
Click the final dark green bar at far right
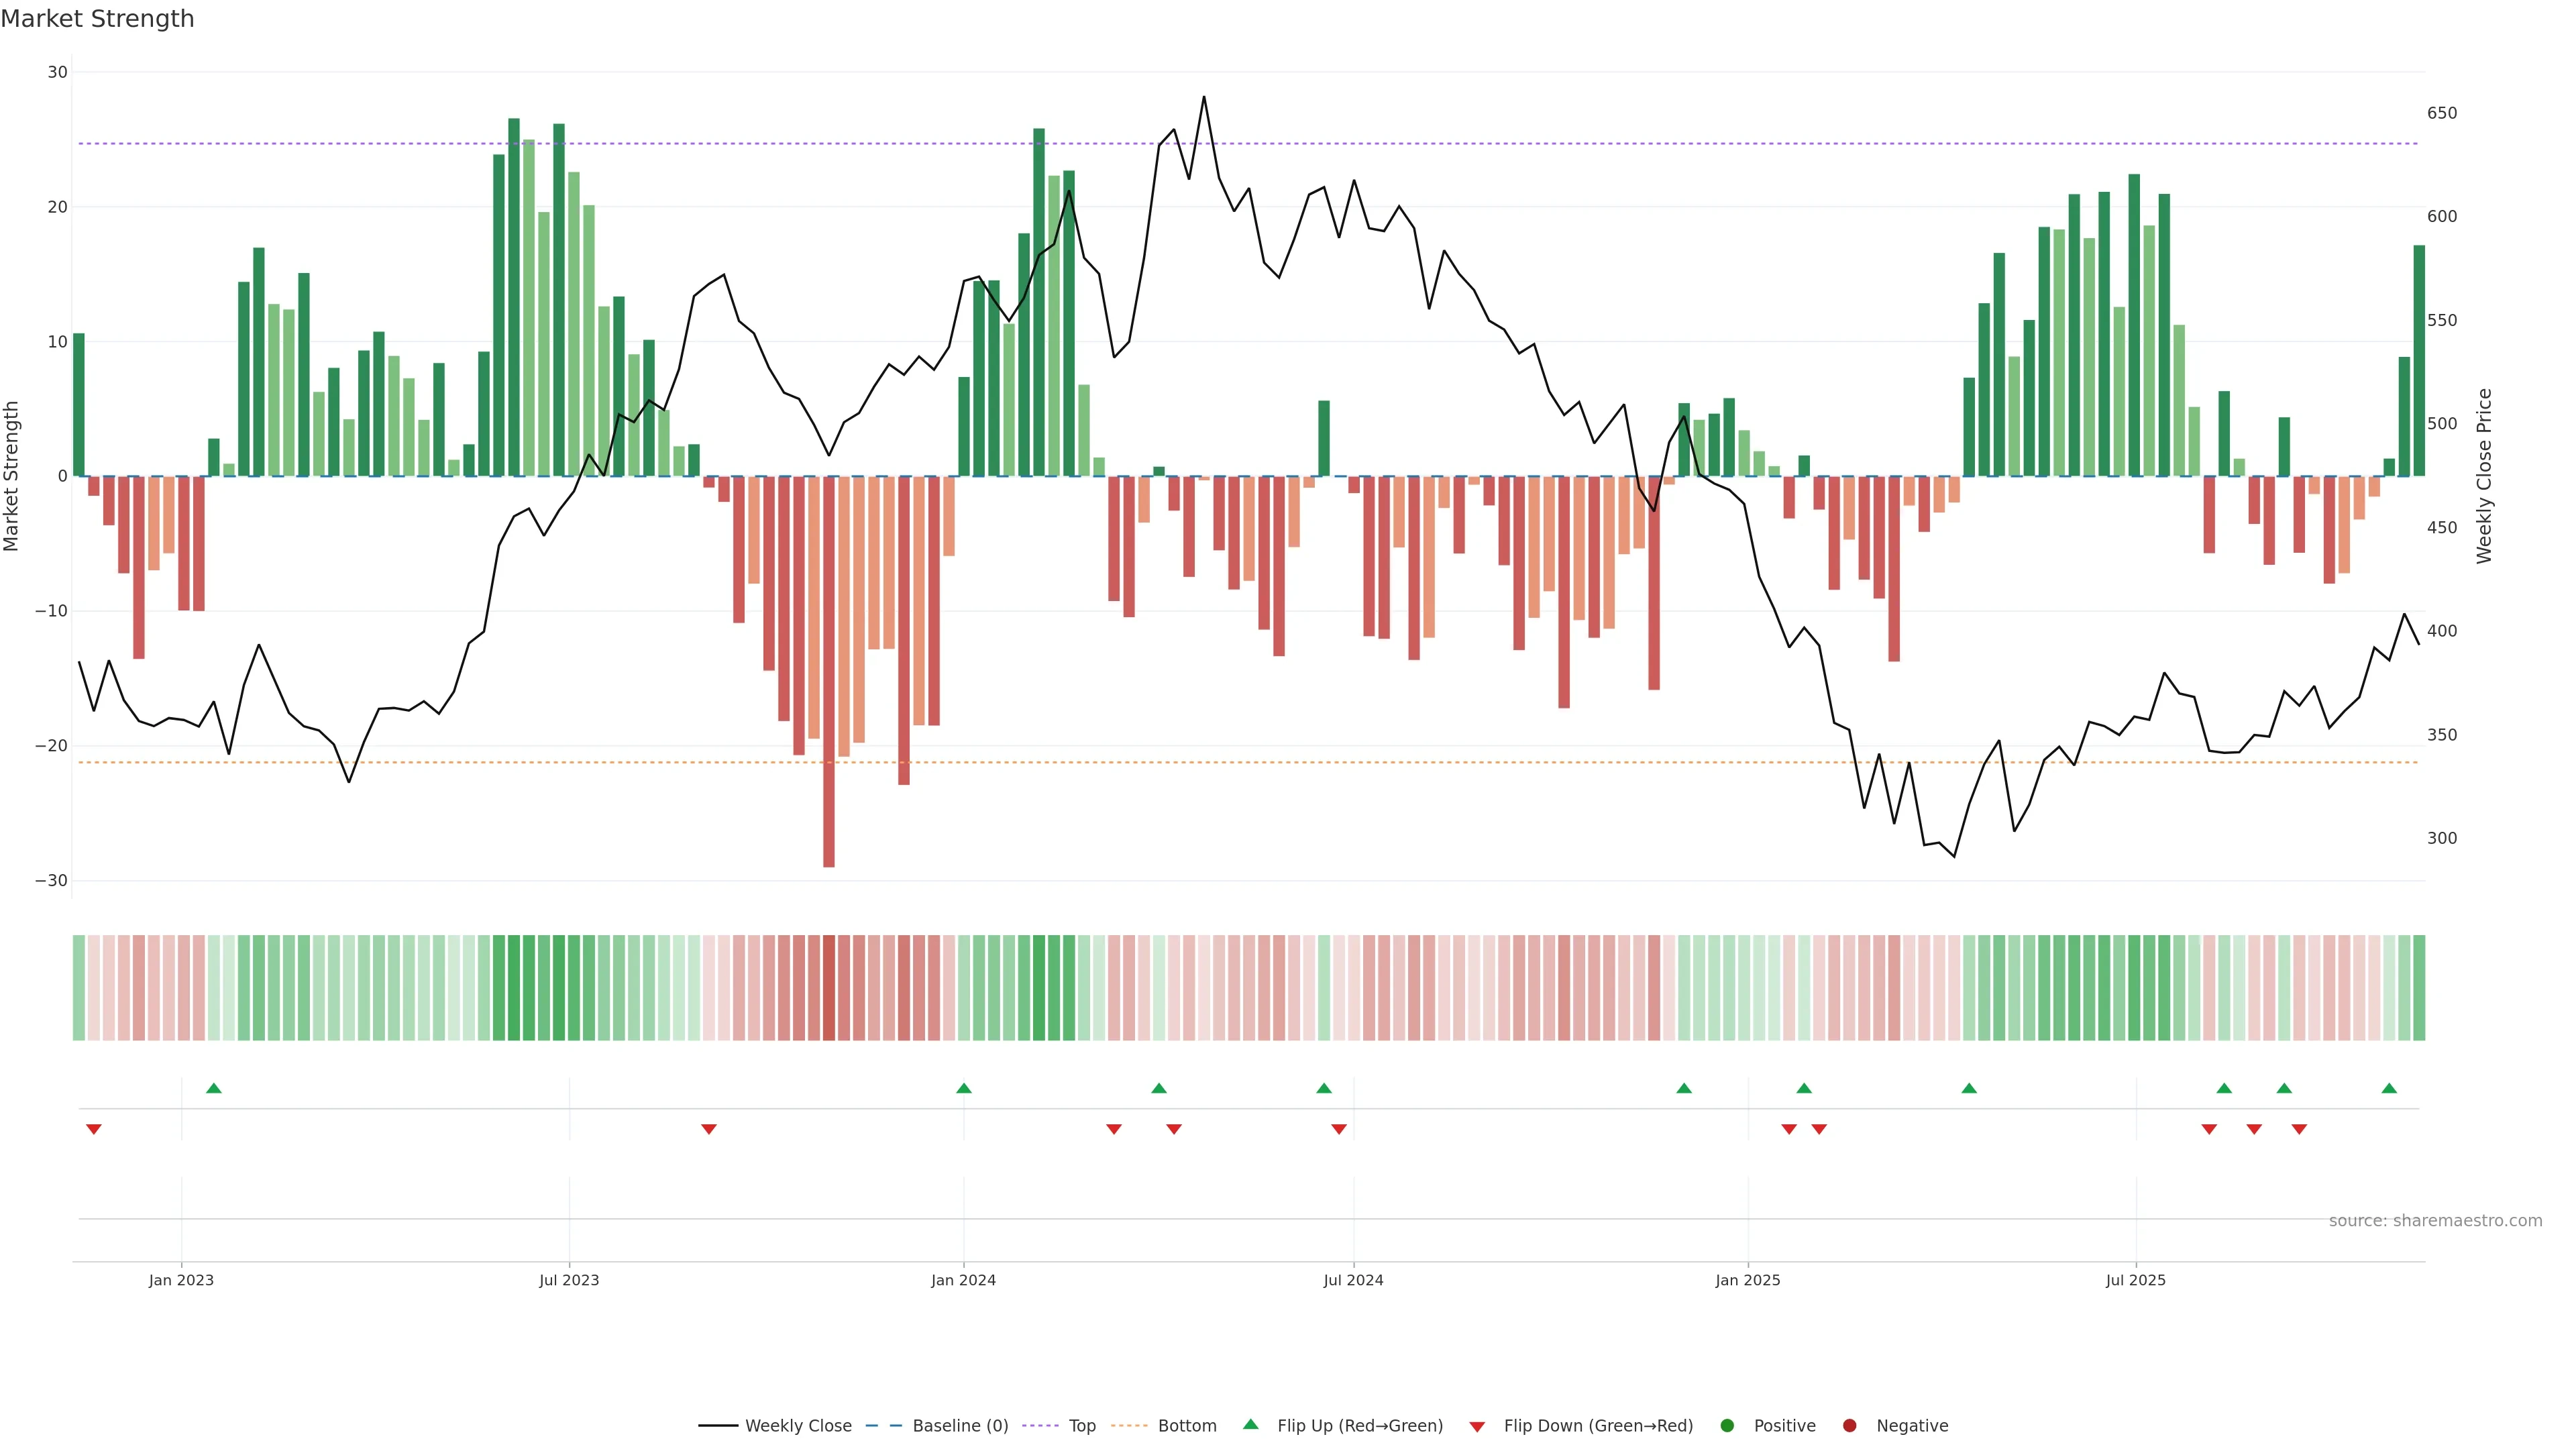[2419, 360]
